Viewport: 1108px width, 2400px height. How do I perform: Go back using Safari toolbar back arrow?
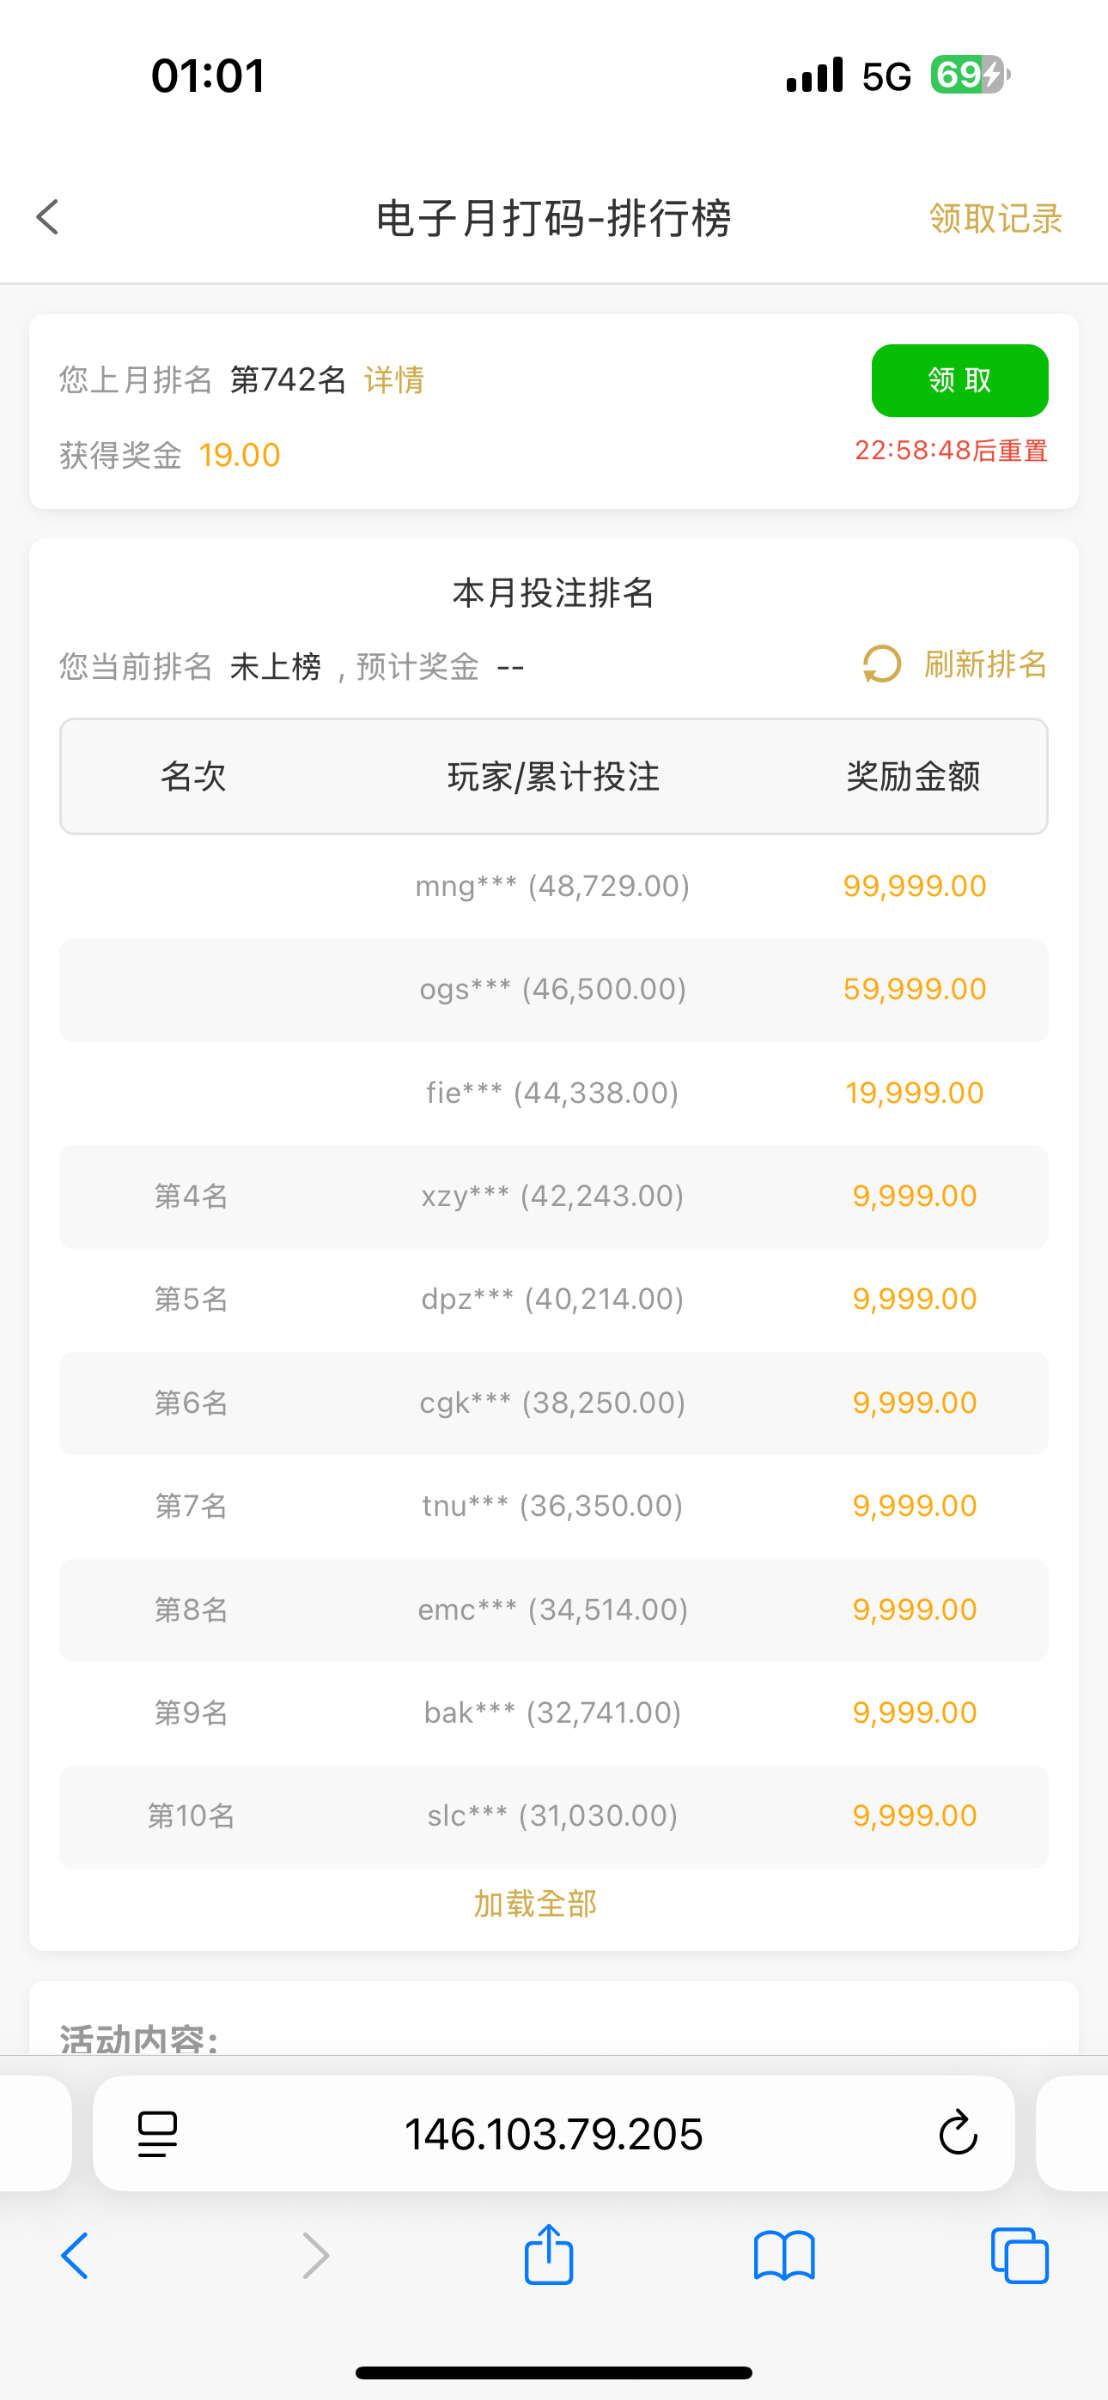[76, 2256]
